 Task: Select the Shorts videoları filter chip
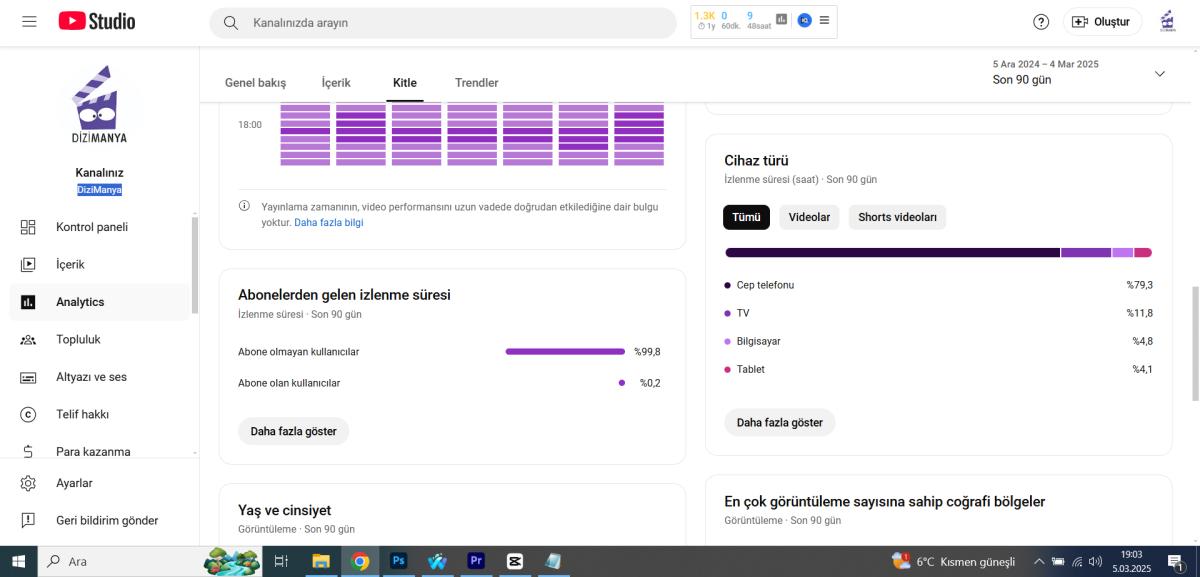pos(897,217)
